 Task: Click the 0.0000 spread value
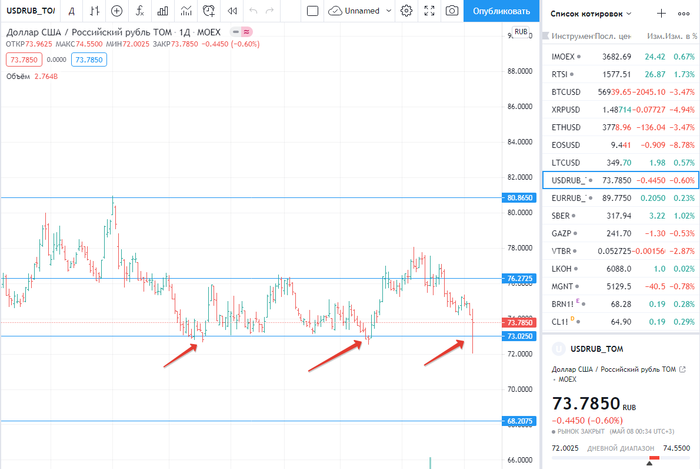click(x=57, y=60)
